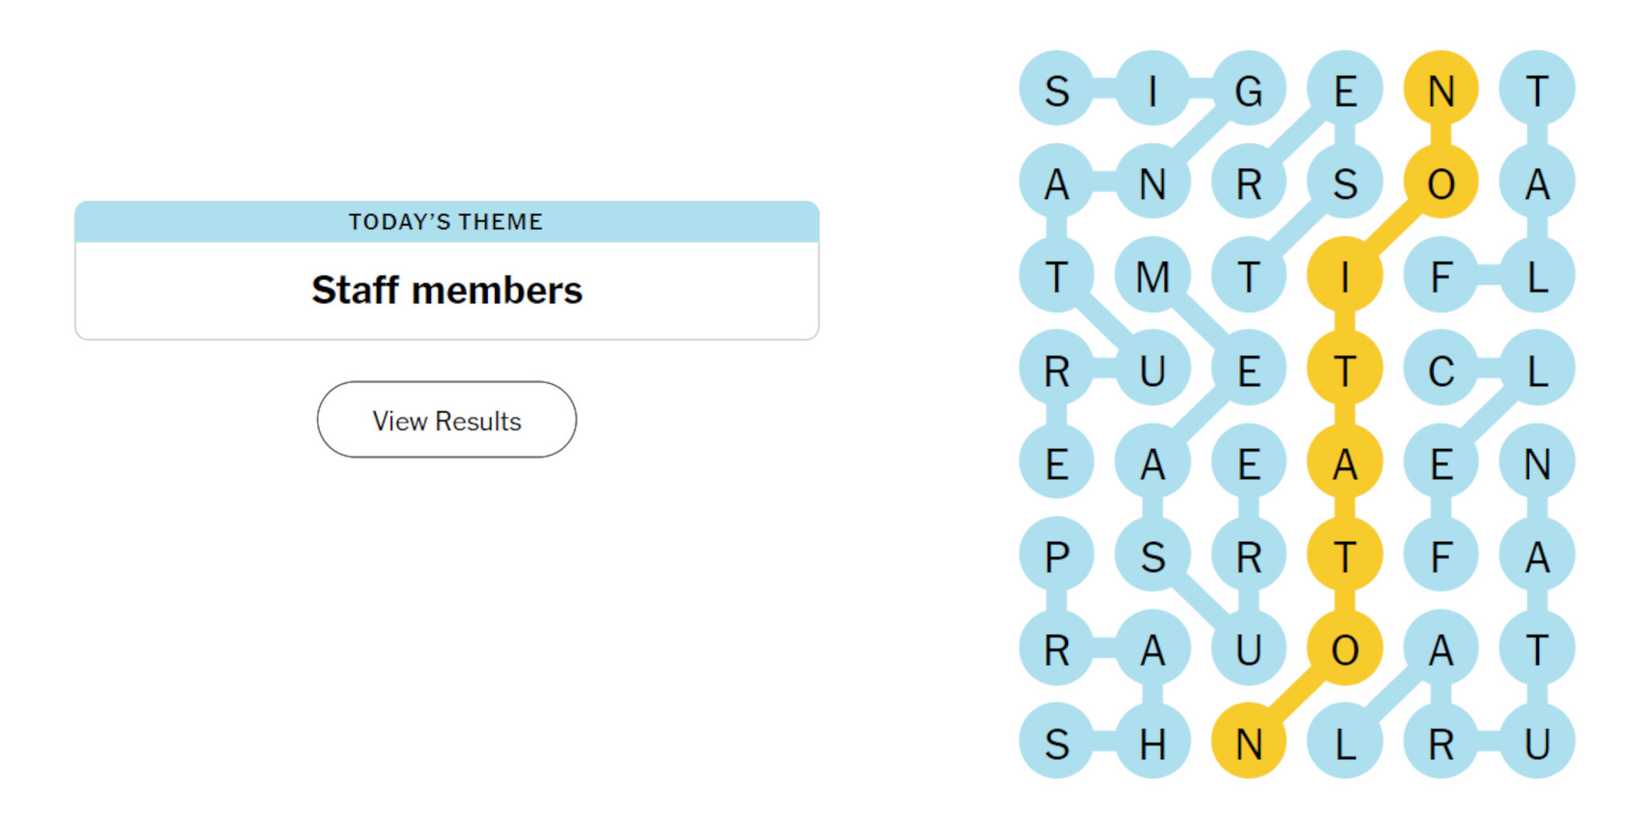The width and height of the screenshot is (1650, 825).
Task: Click the letter L in the bottom row
Action: pos(1345,741)
